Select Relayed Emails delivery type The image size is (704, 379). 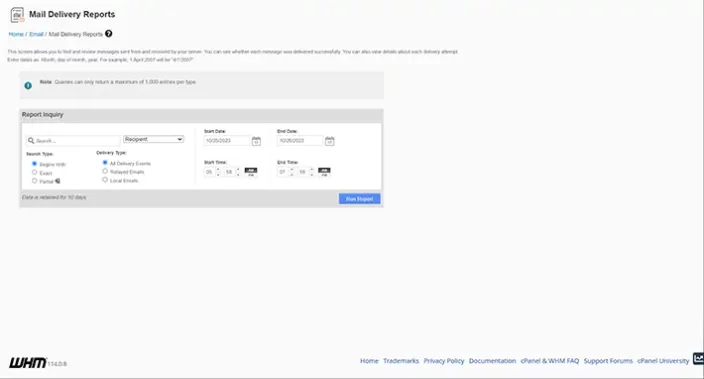(105, 171)
